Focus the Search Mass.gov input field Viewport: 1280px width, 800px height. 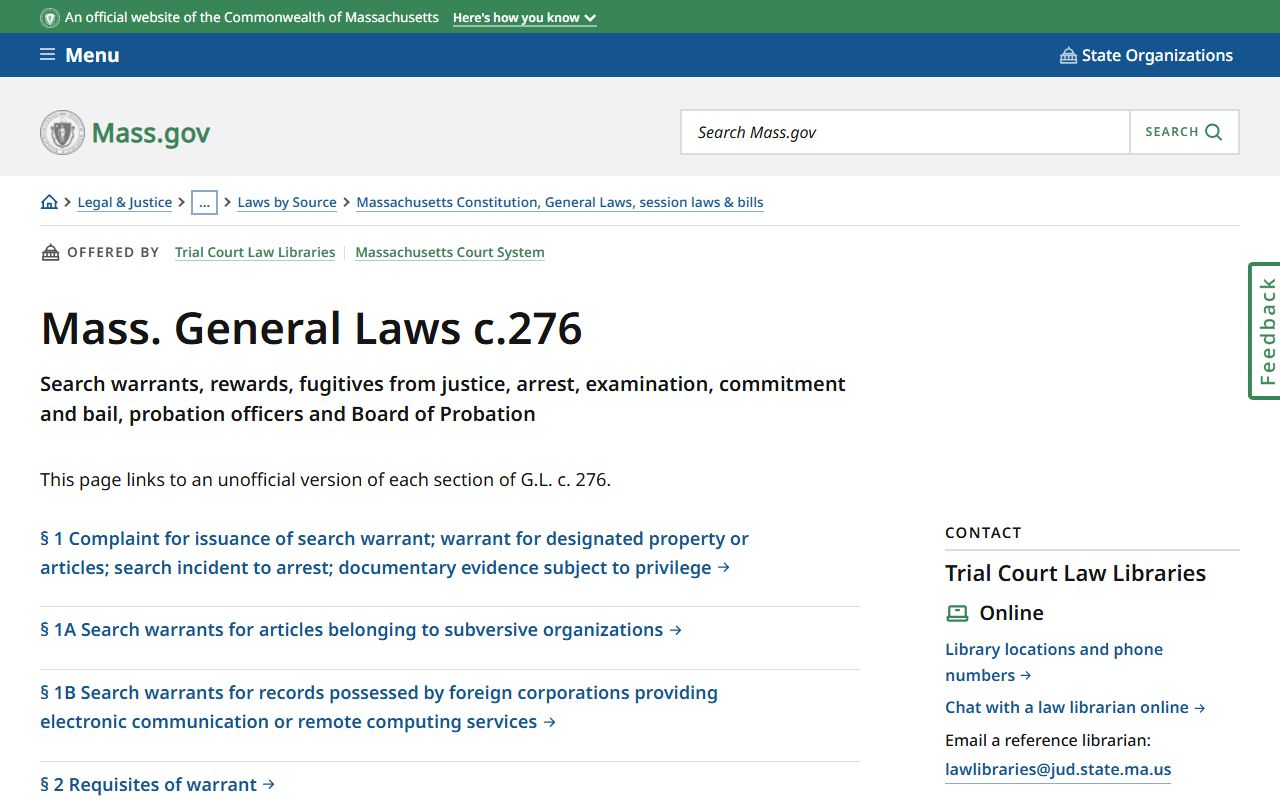click(x=905, y=132)
